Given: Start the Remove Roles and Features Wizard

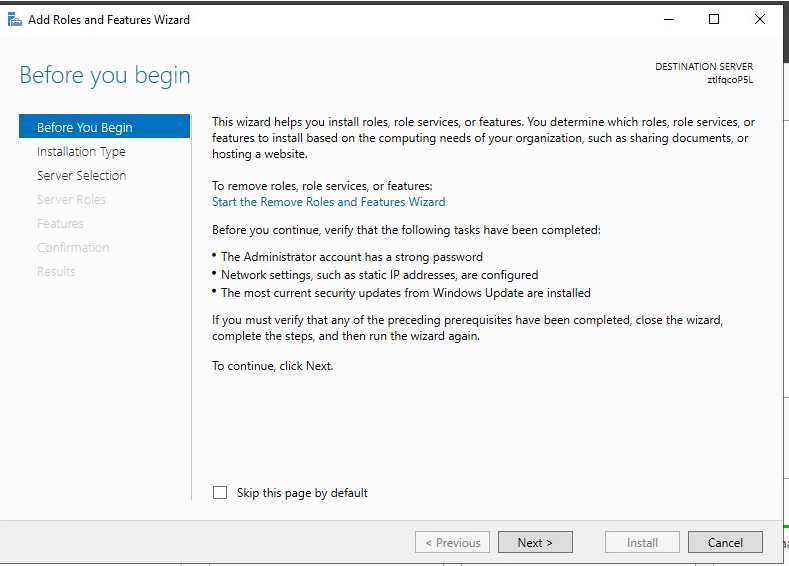Looking at the screenshot, I should pyautogui.click(x=329, y=201).
